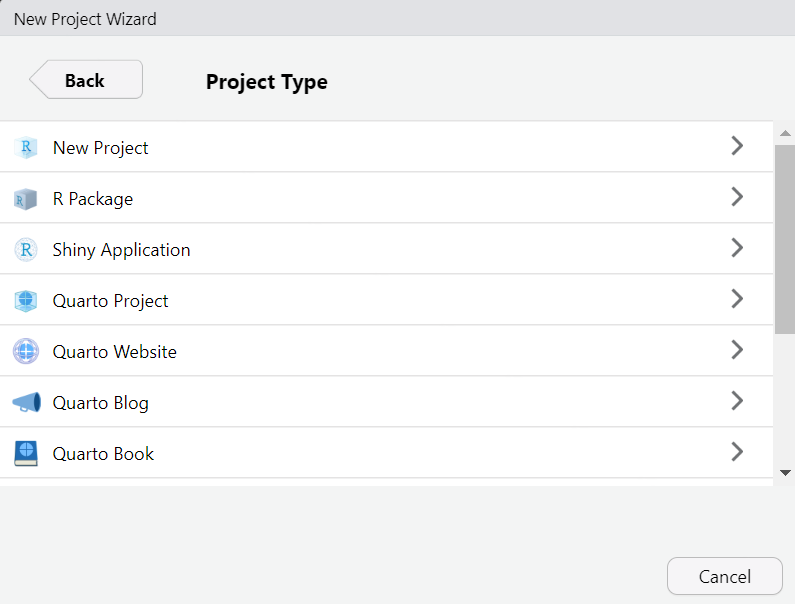The width and height of the screenshot is (795, 604).
Task: Click the Quarto Project icon
Action: 26,301
